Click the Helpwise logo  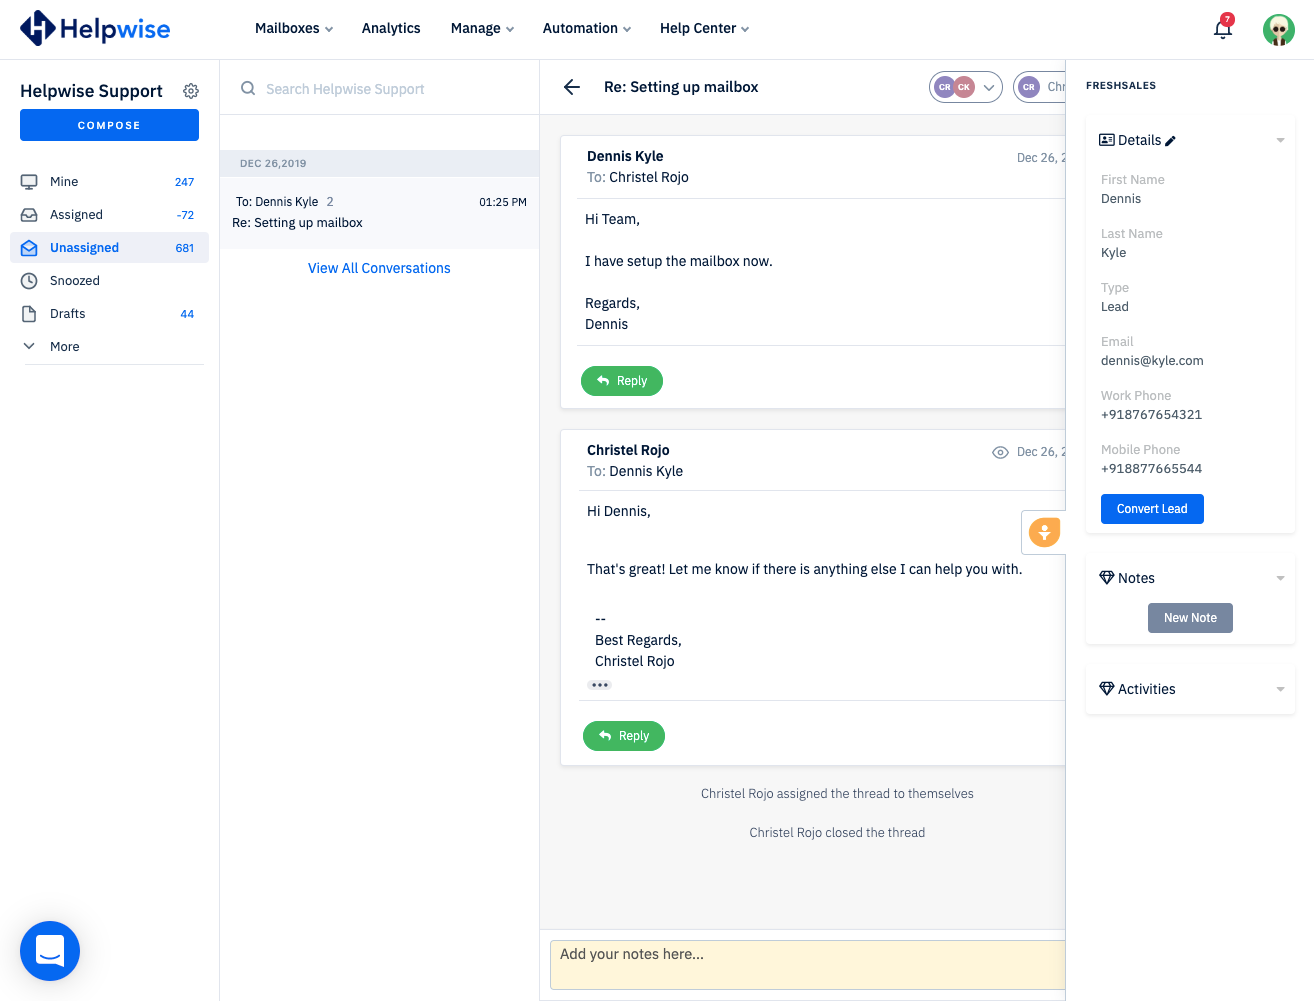(x=94, y=28)
